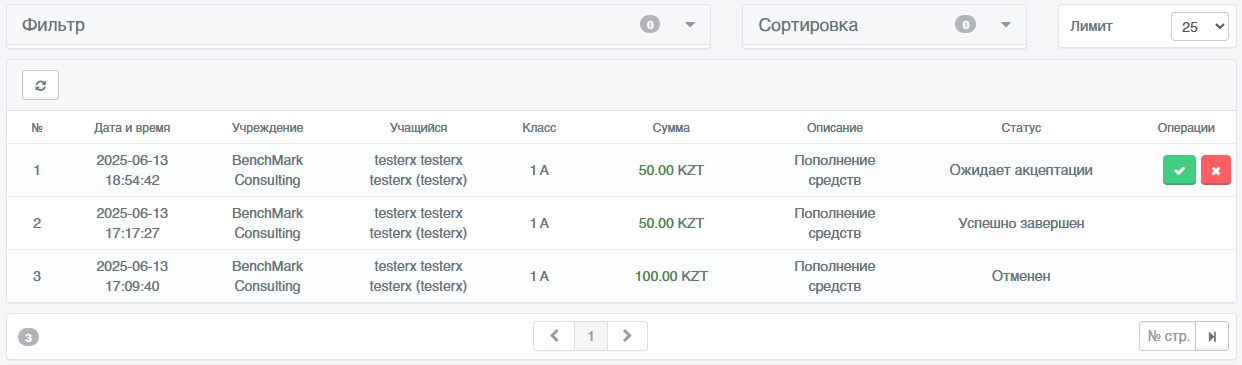Go to next page arrow
1242x365 pixels.
pos(627,336)
